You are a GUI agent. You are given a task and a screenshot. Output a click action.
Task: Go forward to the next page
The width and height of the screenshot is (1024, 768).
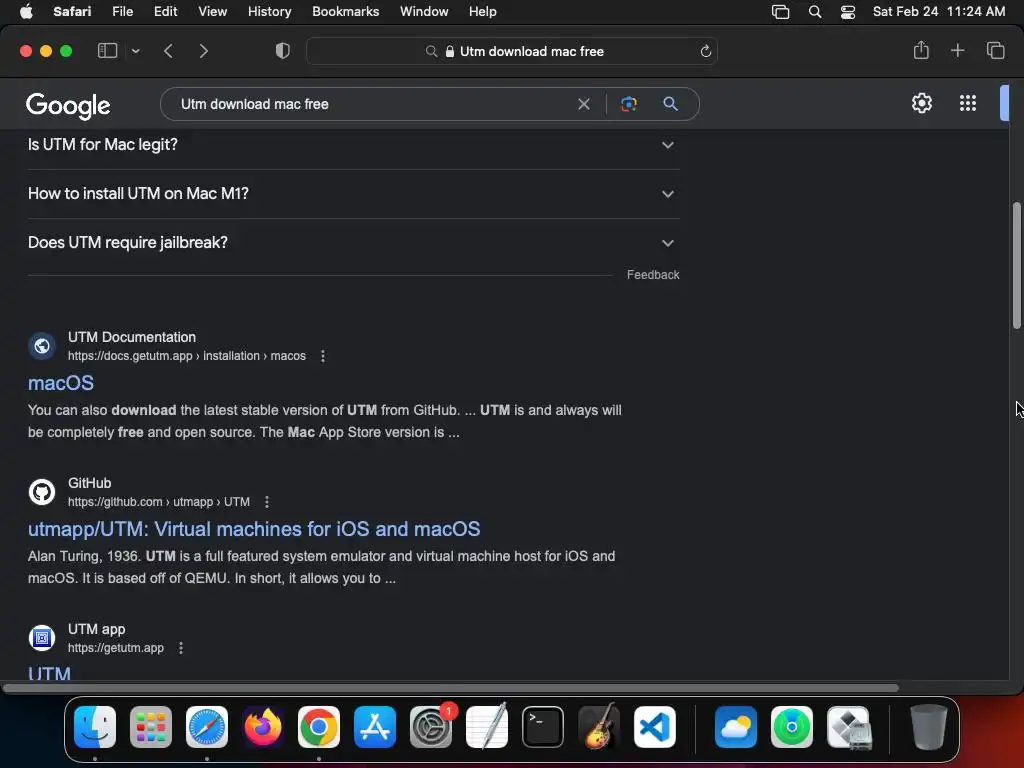pyautogui.click(x=204, y=51)
